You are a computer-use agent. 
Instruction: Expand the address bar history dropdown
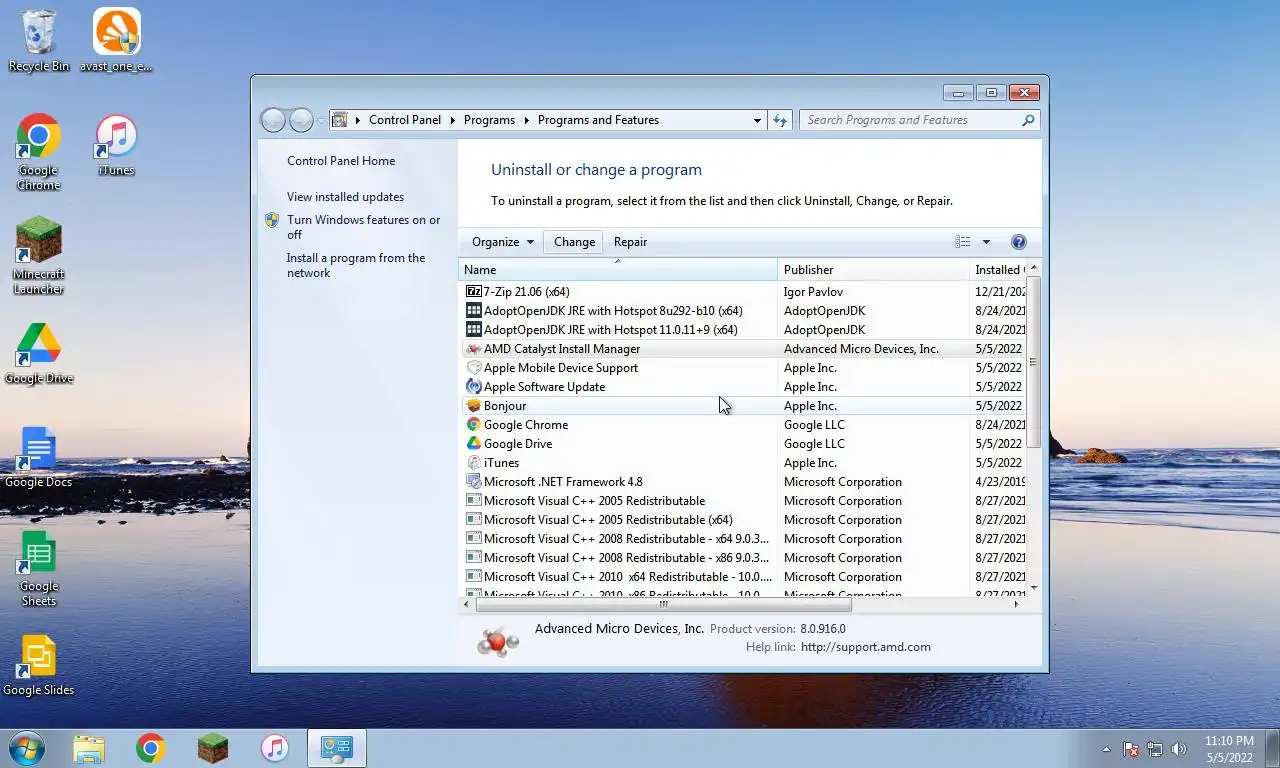tap(757, 120)
